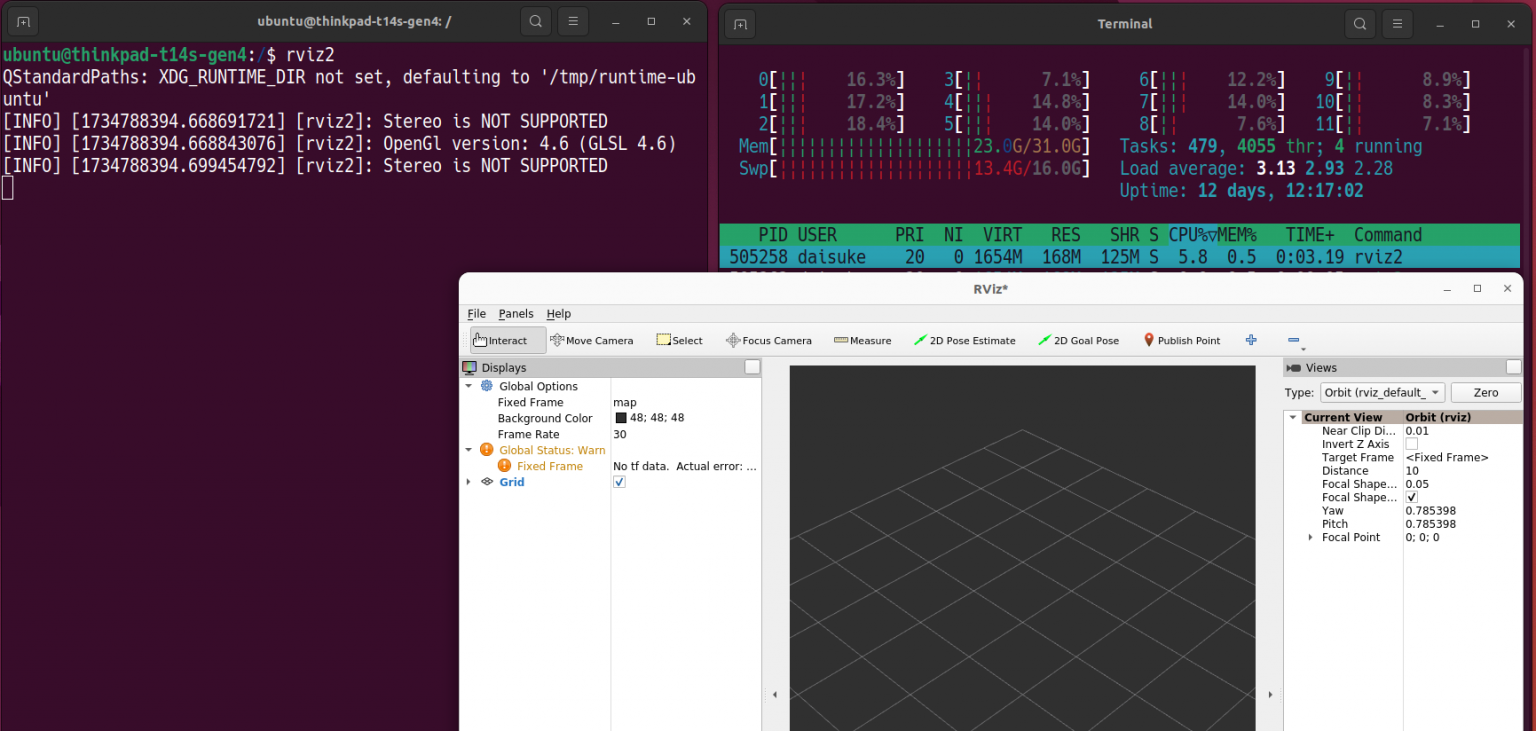Choose the Select tool in RViz toolbar

click(679, 340)
